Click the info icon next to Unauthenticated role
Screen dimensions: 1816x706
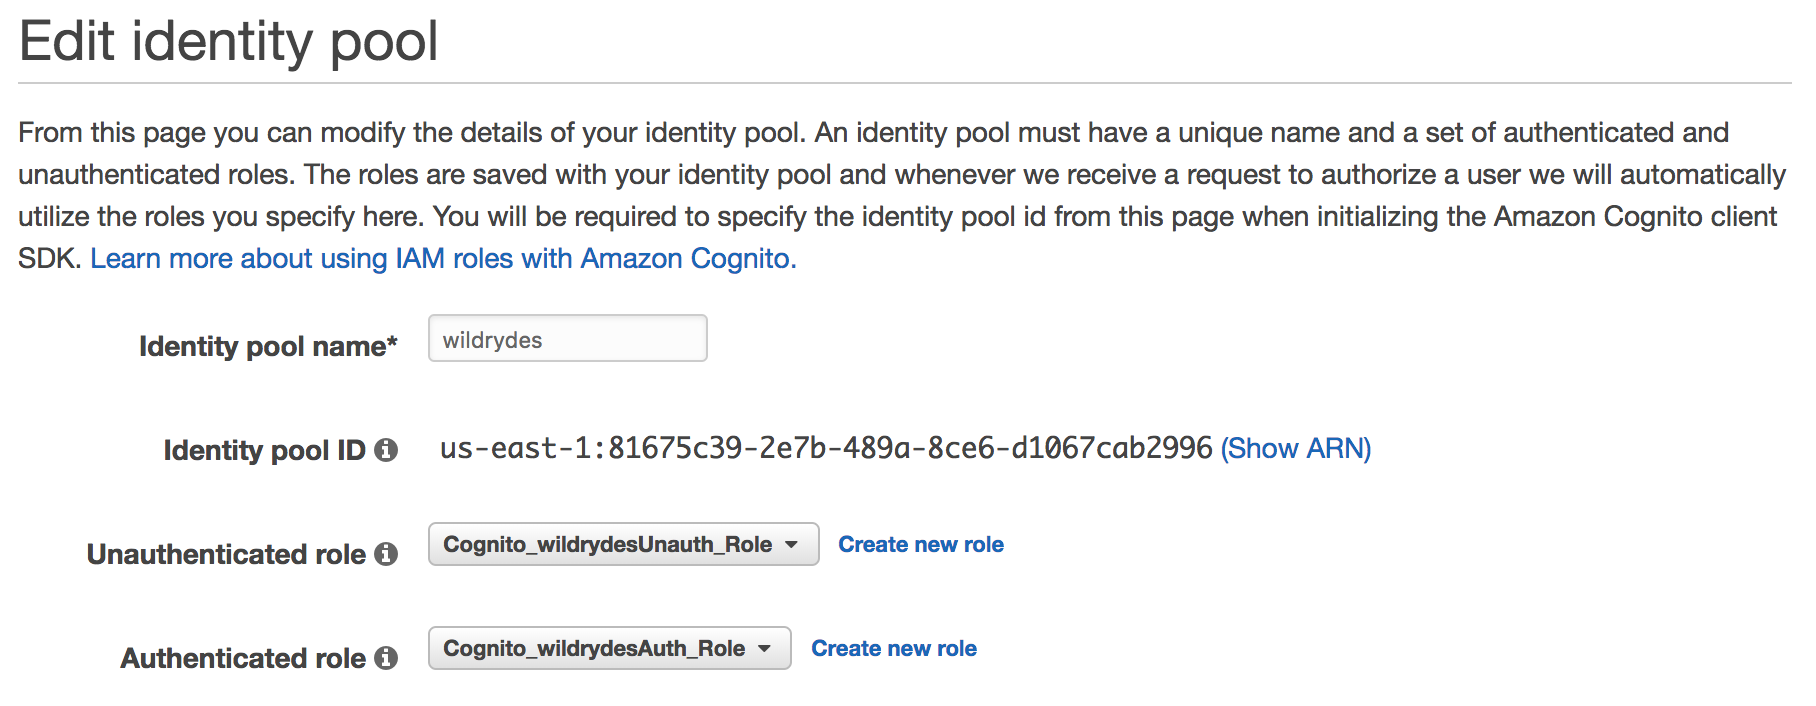pyautogui.click(x=386, y=554)
